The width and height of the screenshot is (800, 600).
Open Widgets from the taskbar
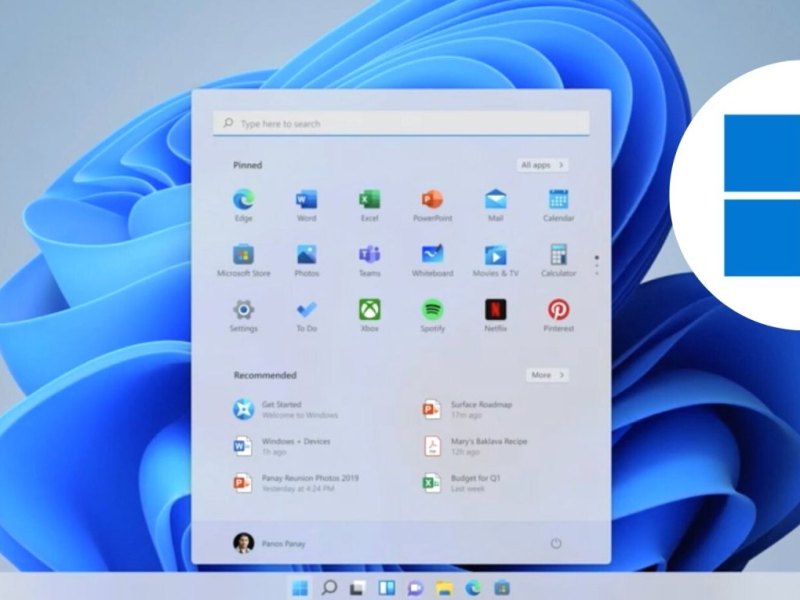pyautogui.click(x=387, y=588)
